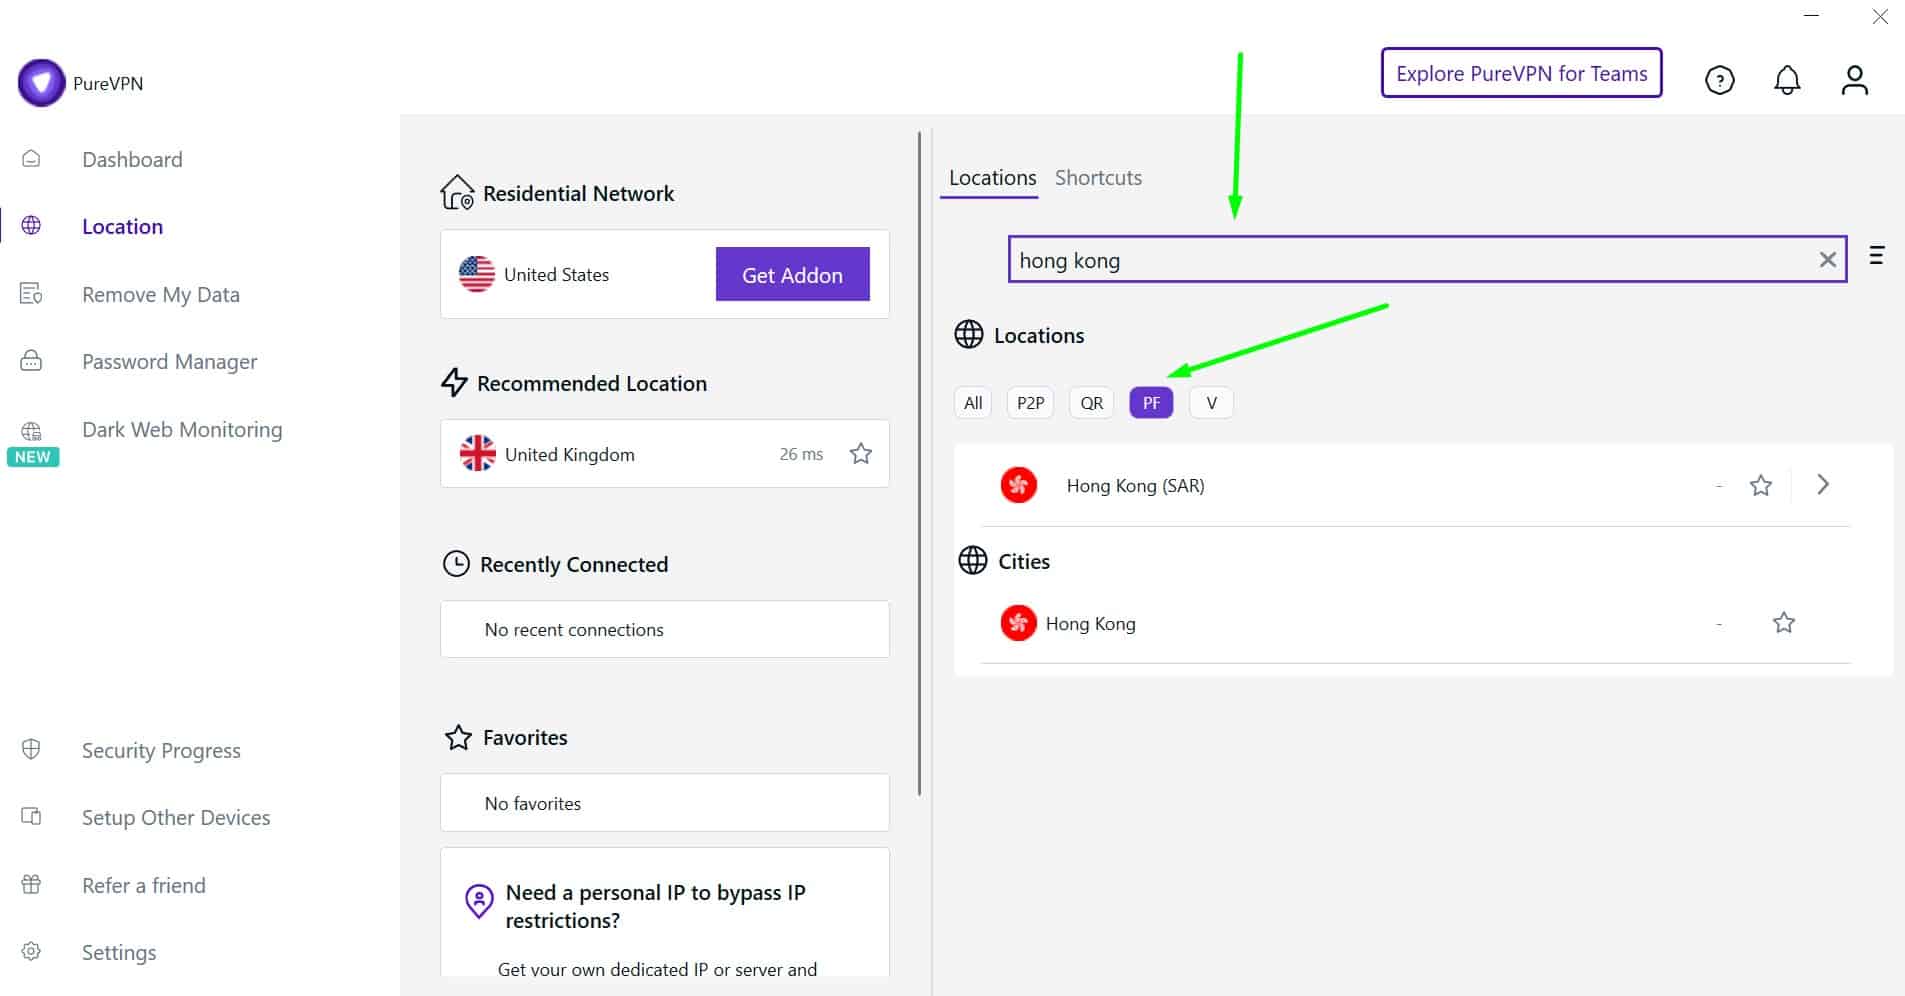1905x996 pixels.
Task: Open Dark Web Monitoring section
Action: point(182,429)
